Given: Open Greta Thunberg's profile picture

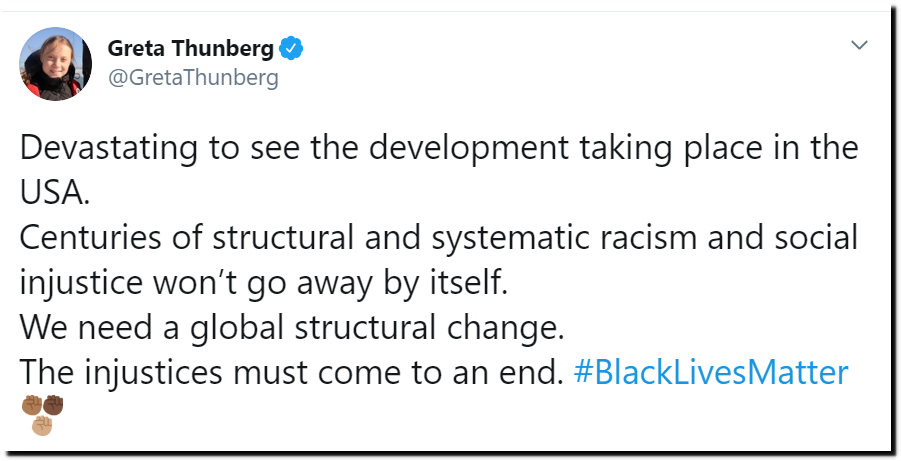Looking at the screenshot, I should (x=56, y=64).
